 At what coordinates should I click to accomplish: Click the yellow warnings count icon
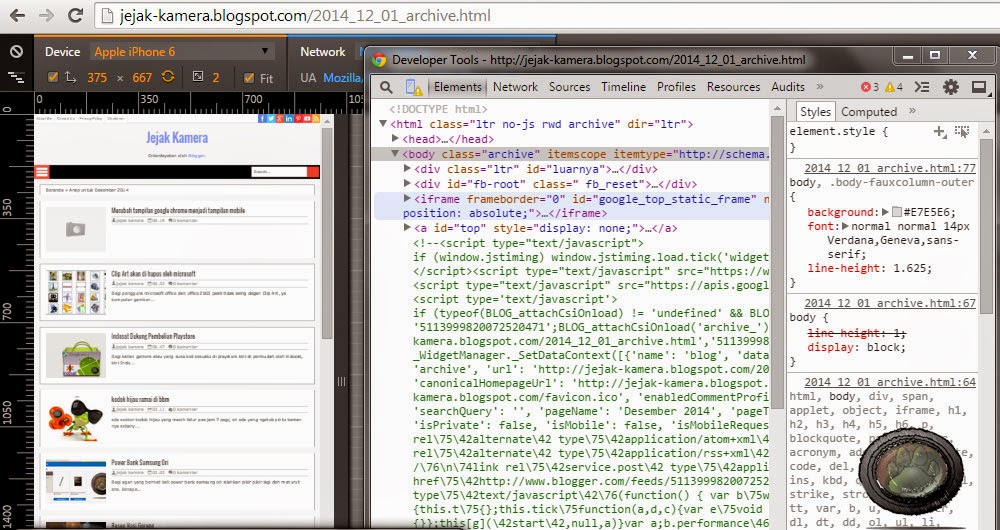pos(890,87)
